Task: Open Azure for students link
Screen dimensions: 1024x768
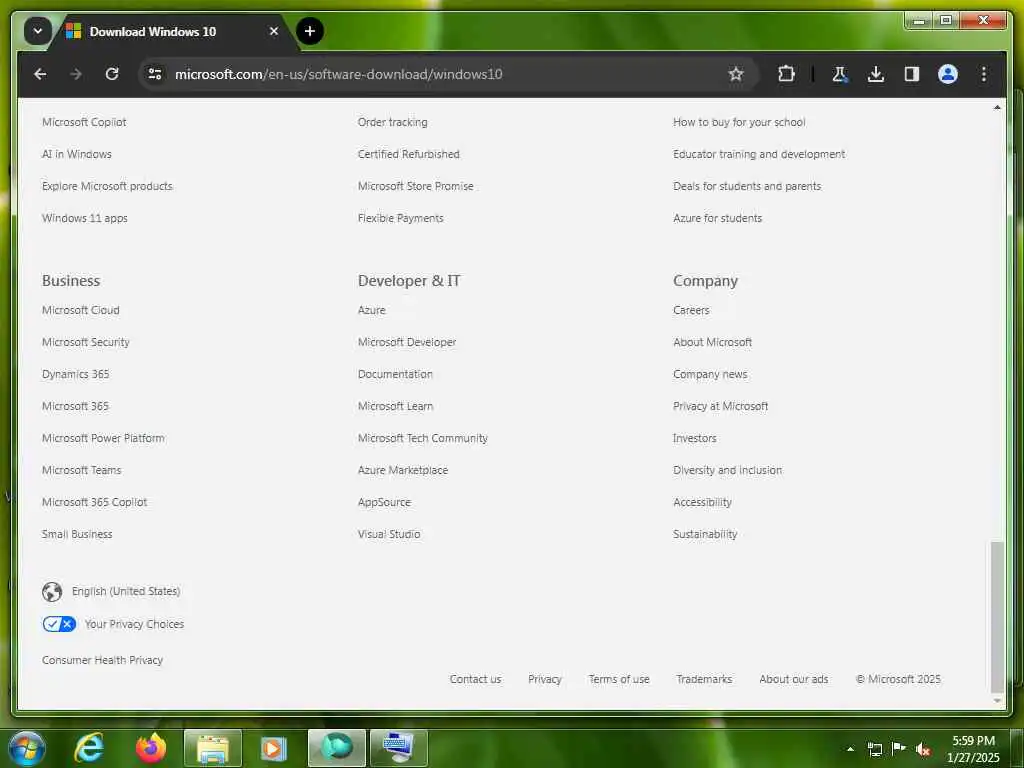Action: [x=718, y=218]
